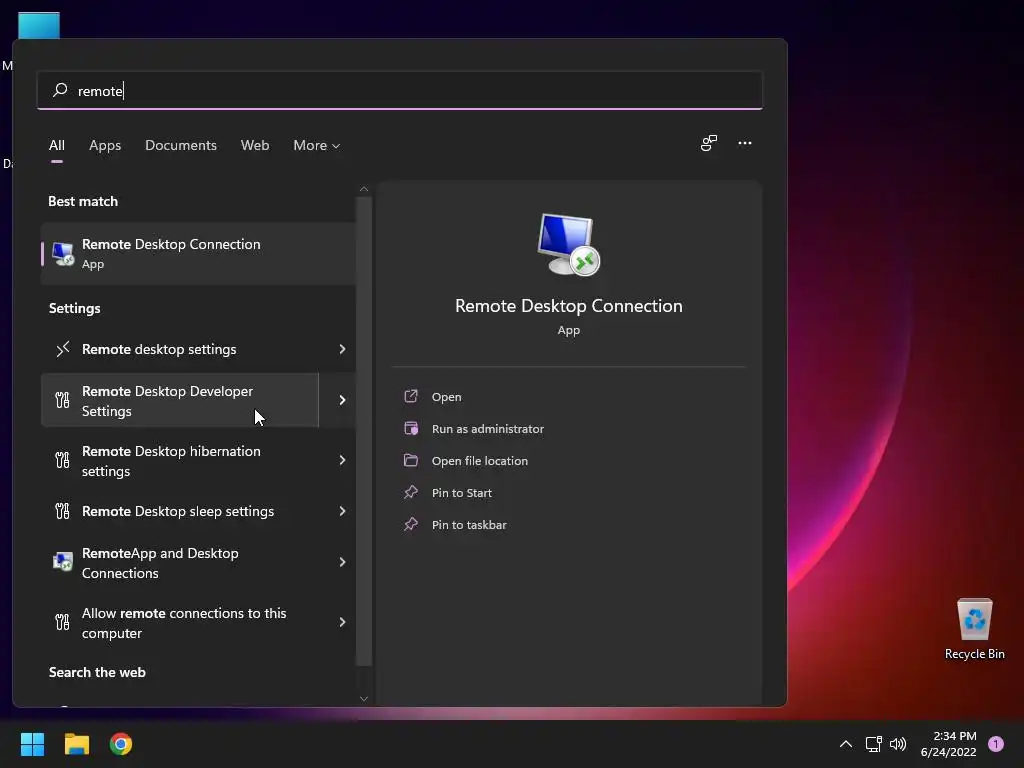Image resolution: width=1024 pixels, height=768 pixels.
Task: Open Remote Desktop Developer Settings result
Action: point(180,400)
